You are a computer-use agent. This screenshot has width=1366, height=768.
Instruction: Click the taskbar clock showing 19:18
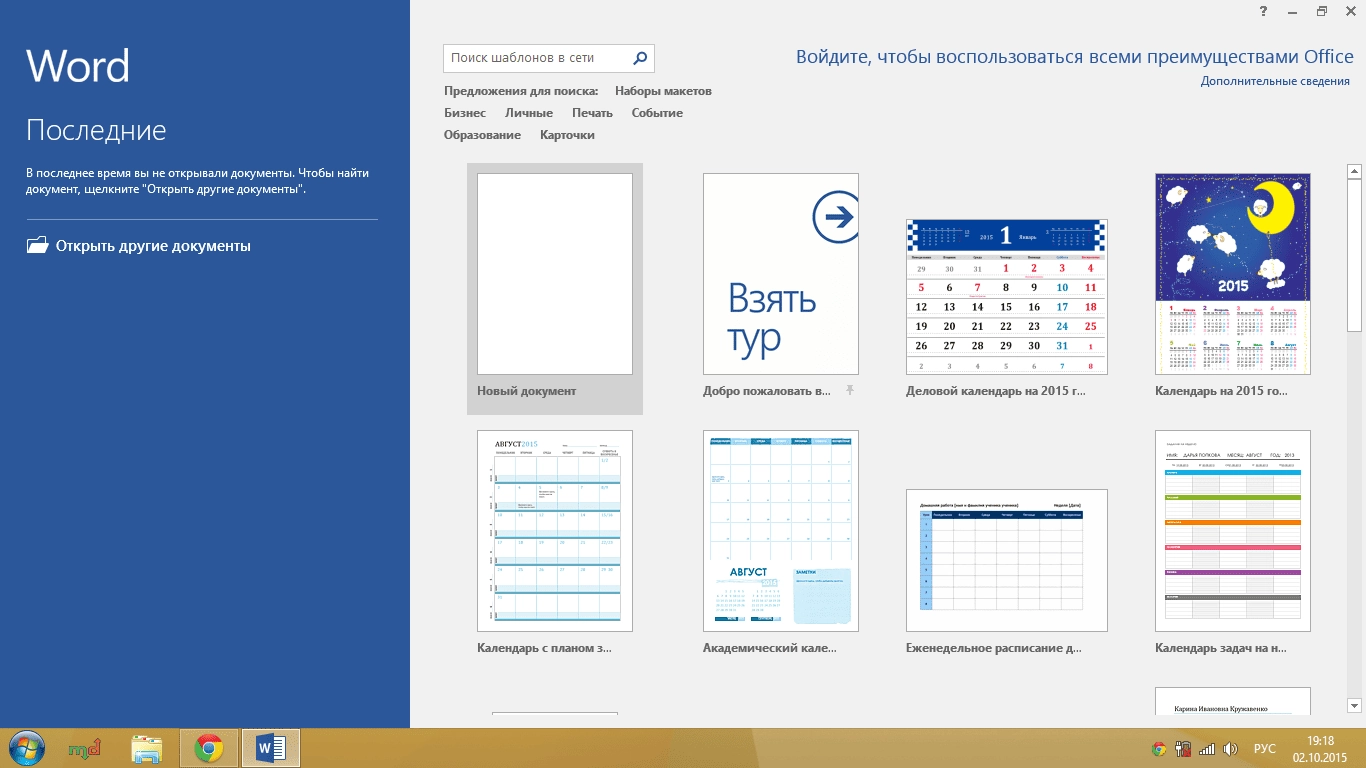1322,748
